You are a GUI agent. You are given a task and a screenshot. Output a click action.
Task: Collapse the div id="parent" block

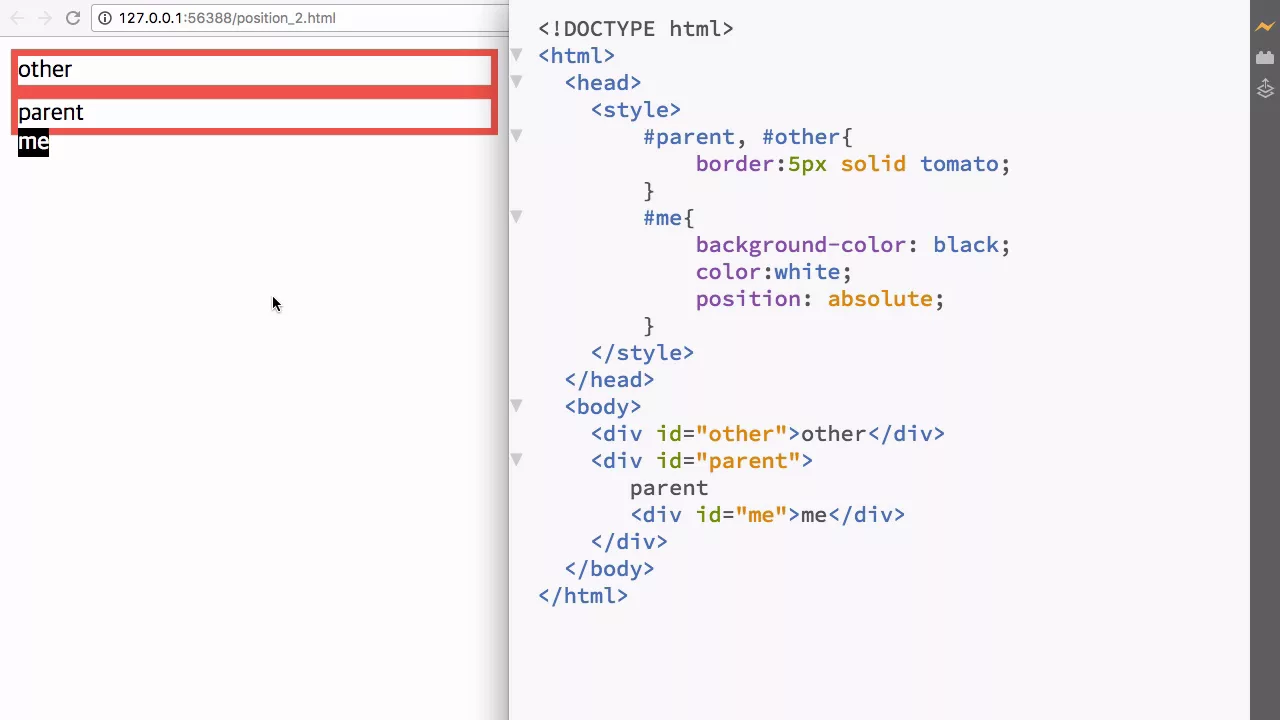click(516, 459)
